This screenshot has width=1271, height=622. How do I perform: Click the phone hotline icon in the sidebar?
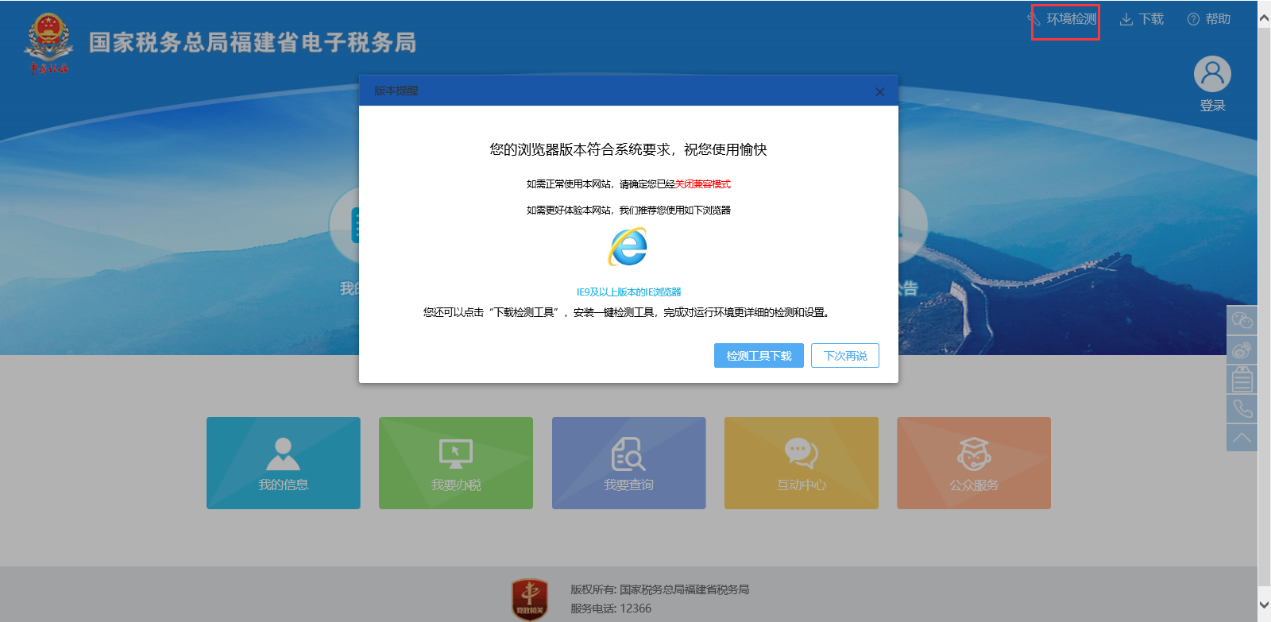coord(1242,409)
